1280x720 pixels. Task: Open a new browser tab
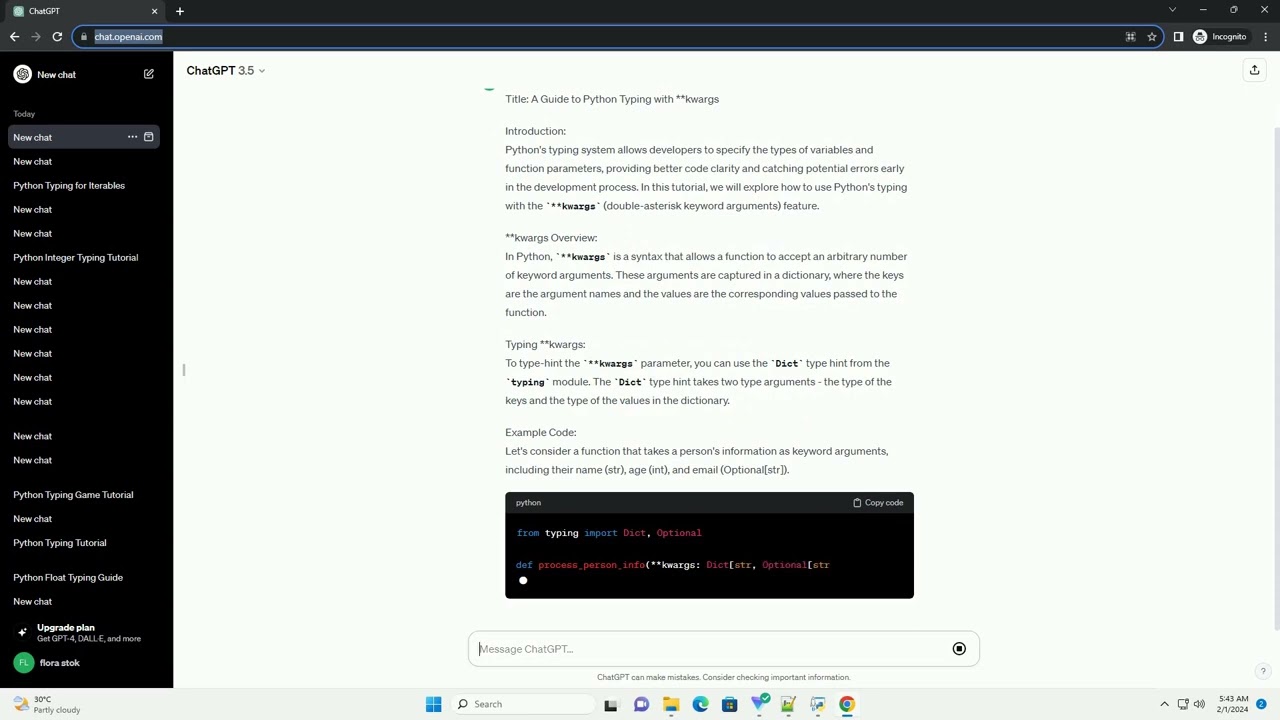click(x=180, y=11)
